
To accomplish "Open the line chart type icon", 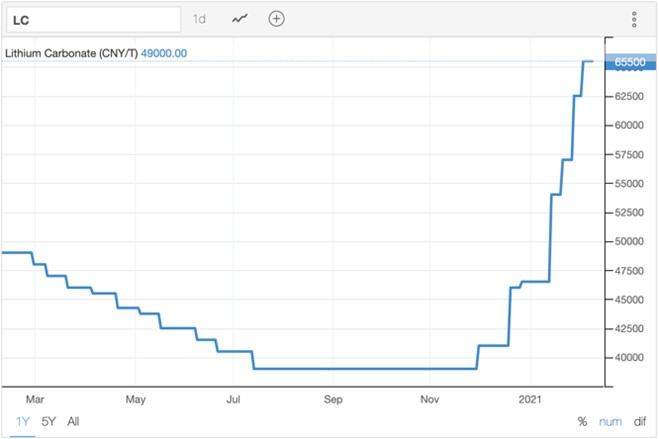I will [240, 19].
